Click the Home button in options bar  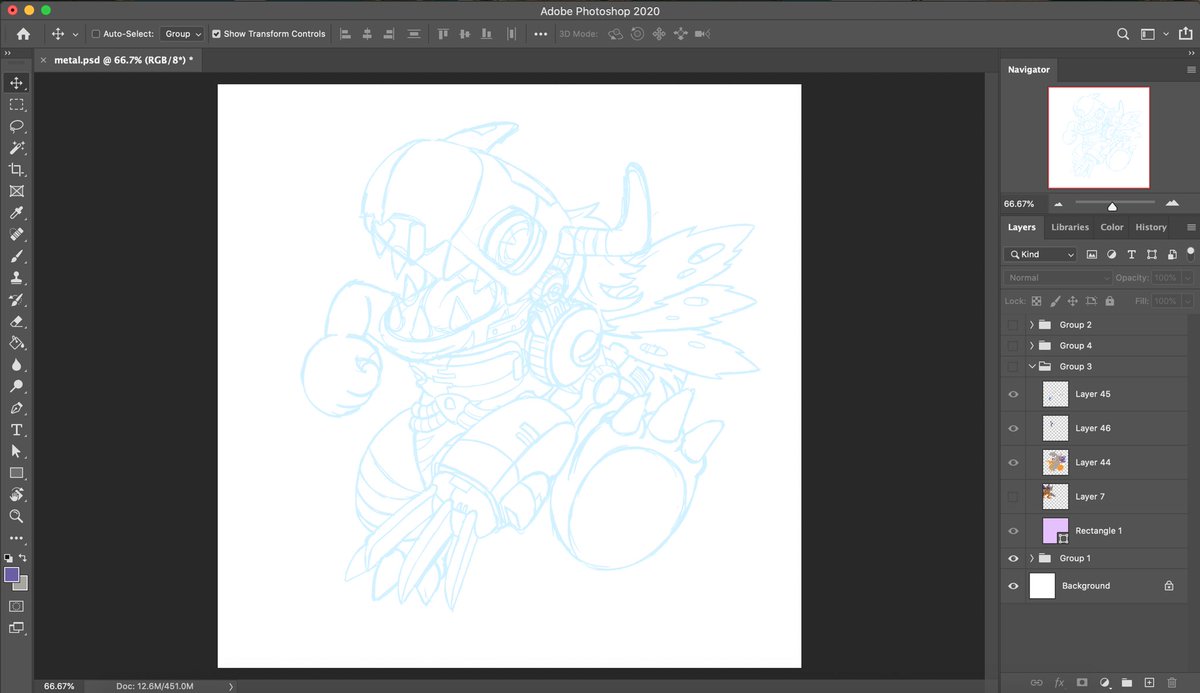point(23,33)
